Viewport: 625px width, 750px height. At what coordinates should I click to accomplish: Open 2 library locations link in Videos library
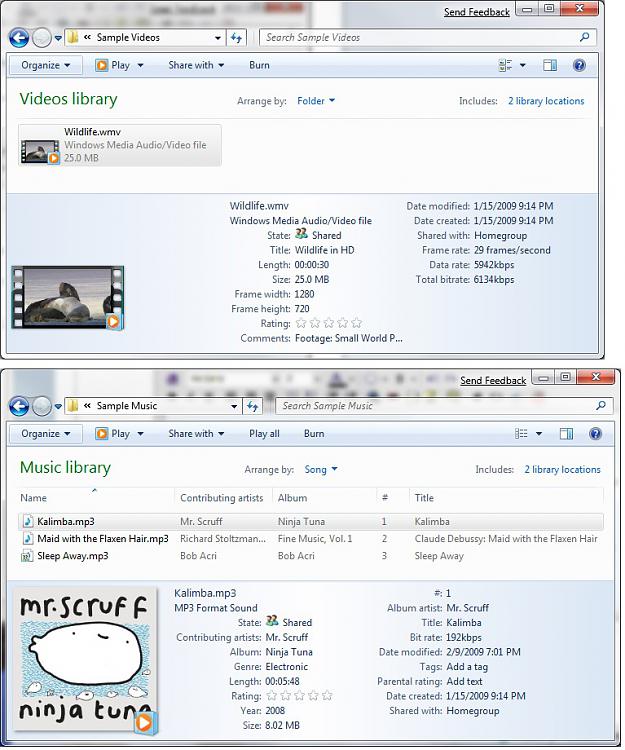click(x=546, y=101)
